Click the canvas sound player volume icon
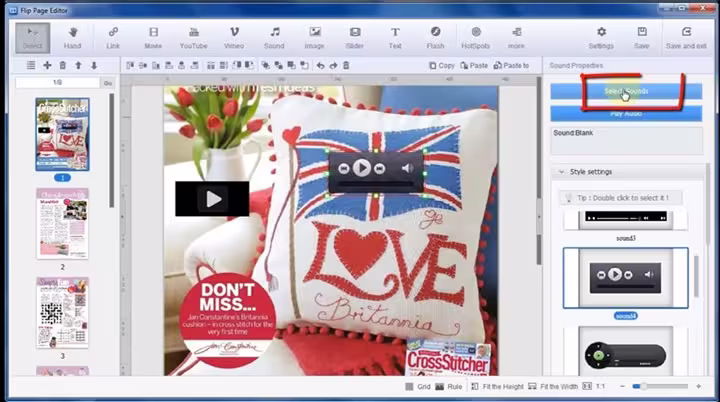 pyautogui.click(x=407, y=169)
